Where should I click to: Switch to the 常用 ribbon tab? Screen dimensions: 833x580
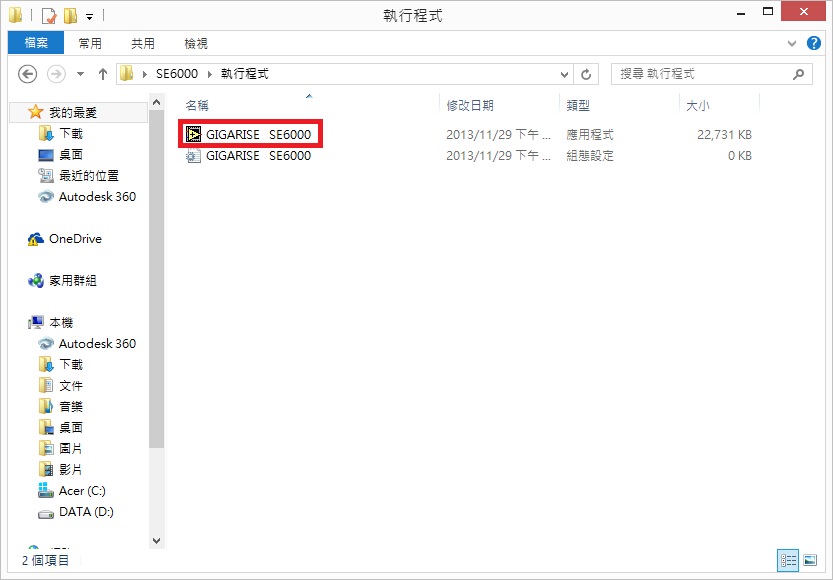tap(90, 43)
